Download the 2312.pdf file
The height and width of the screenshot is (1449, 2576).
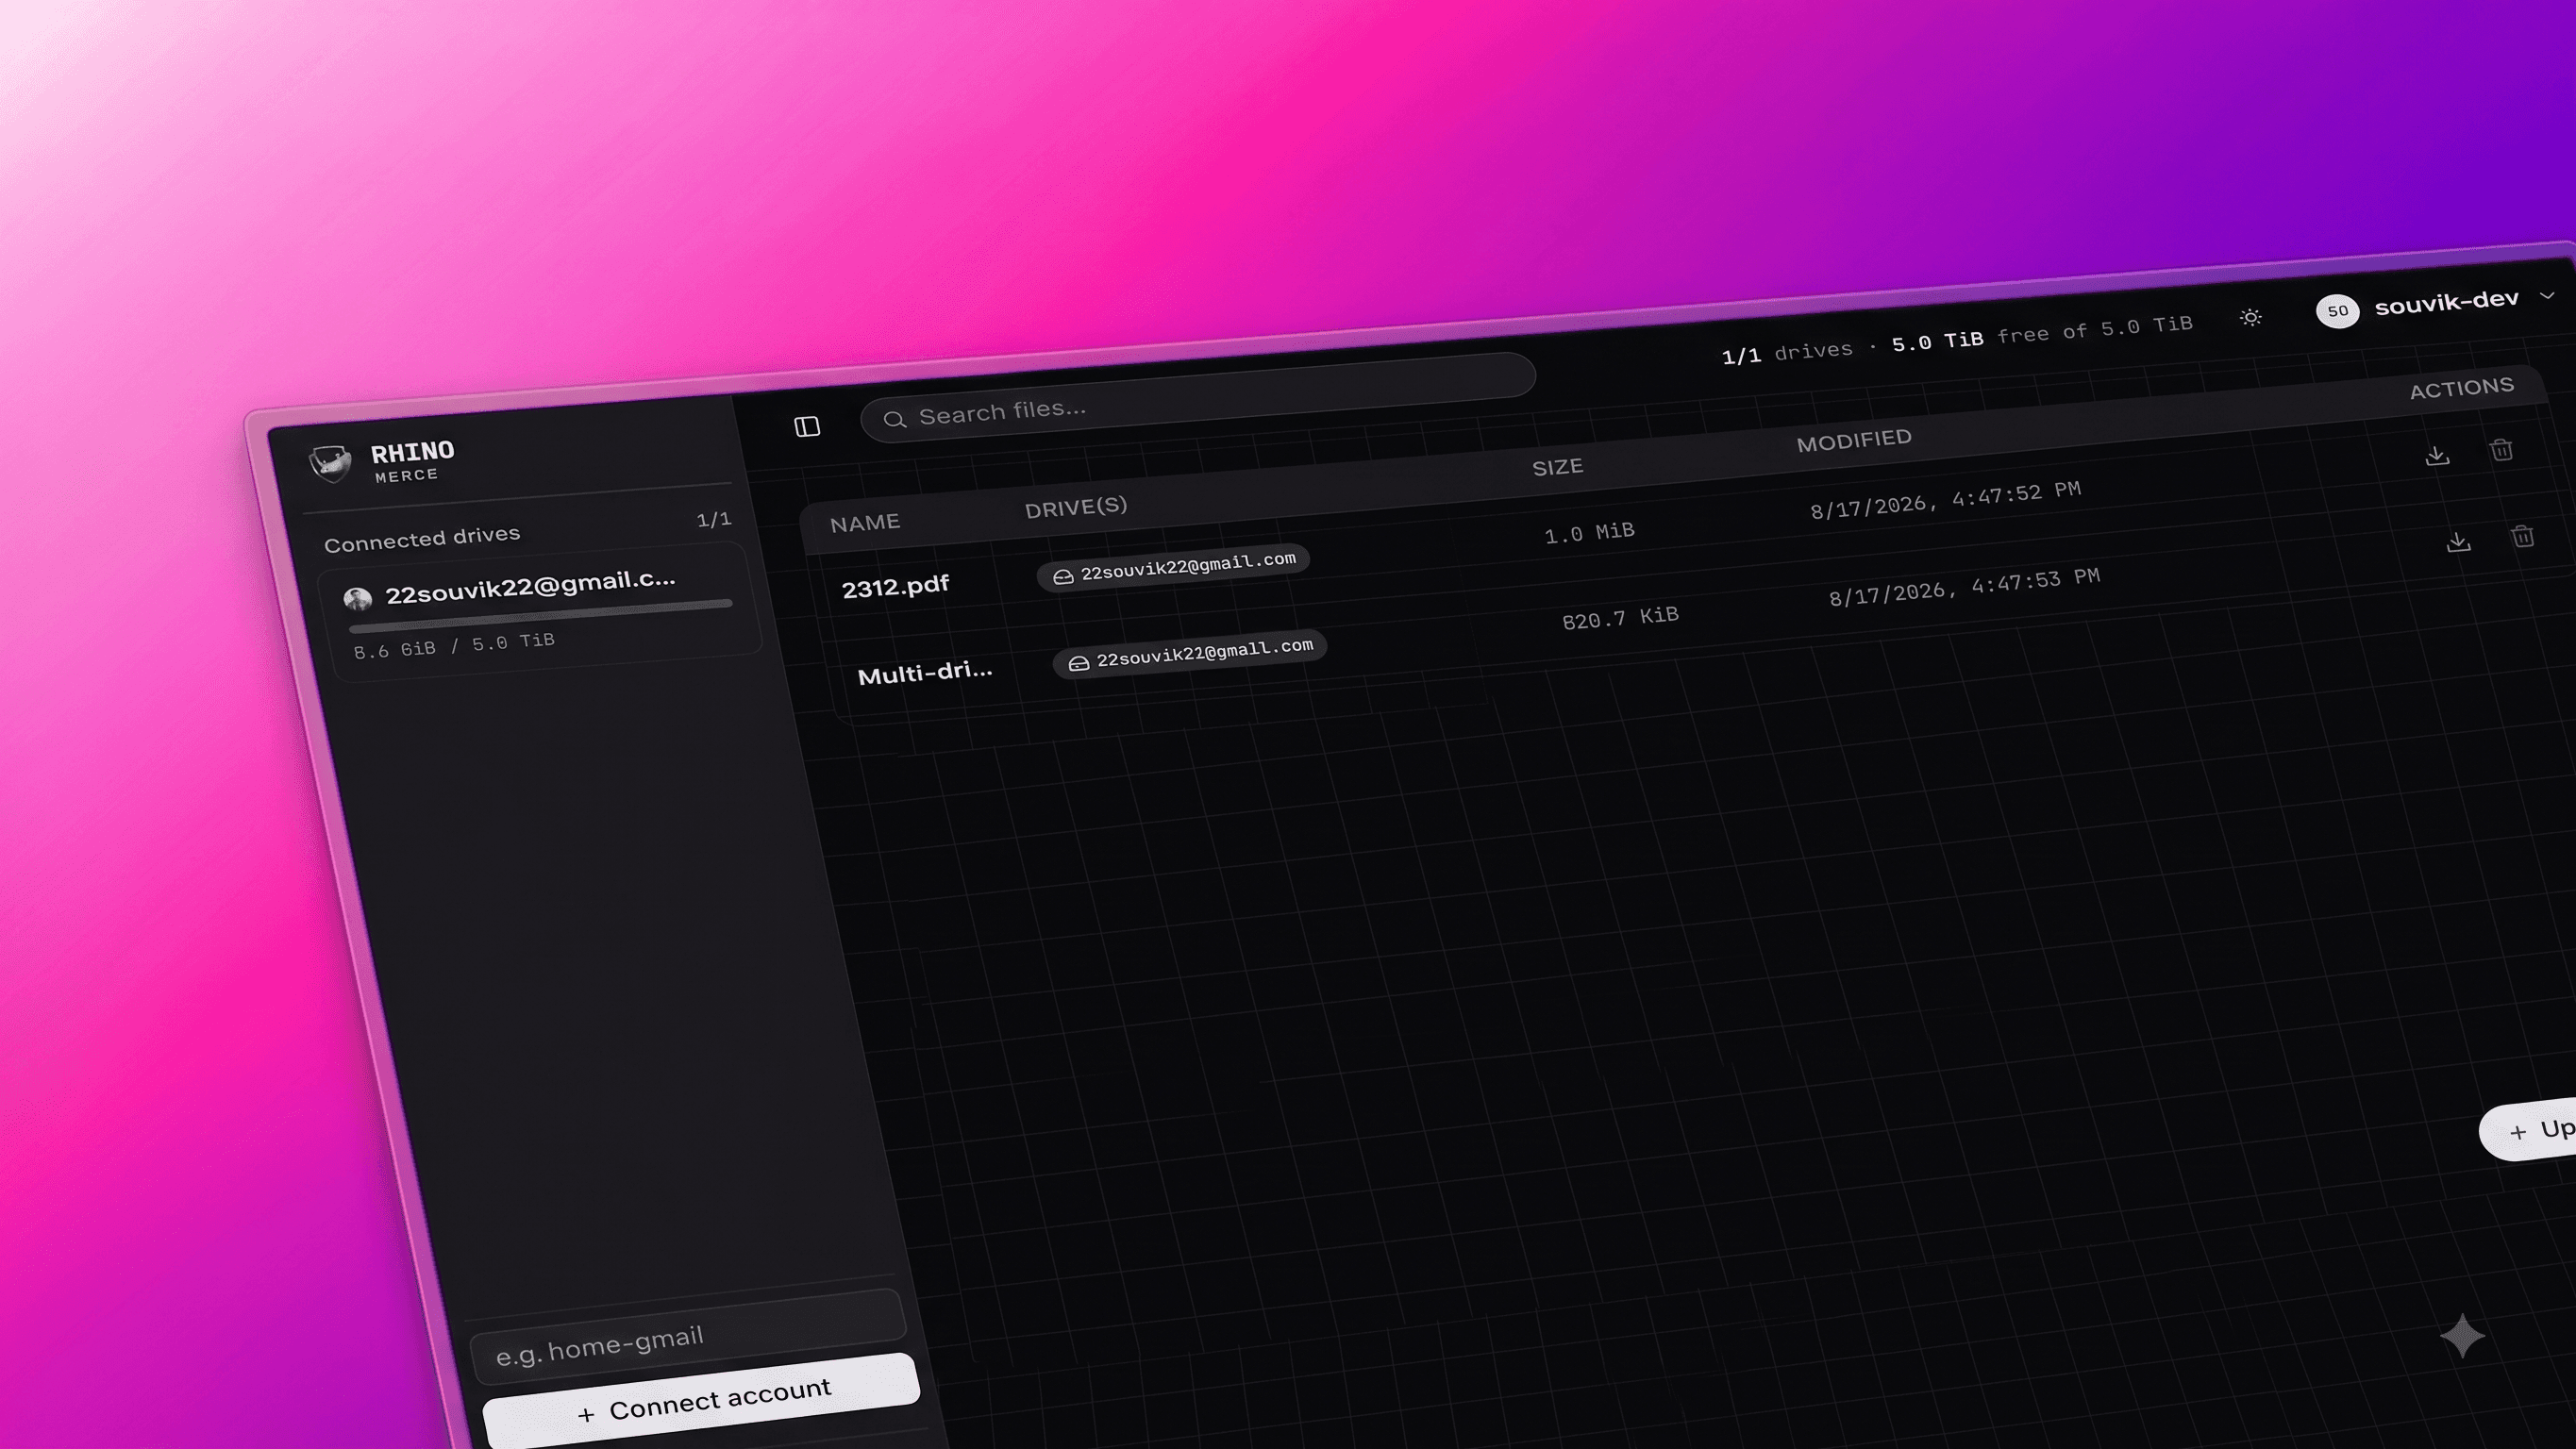pos(2437,456)
